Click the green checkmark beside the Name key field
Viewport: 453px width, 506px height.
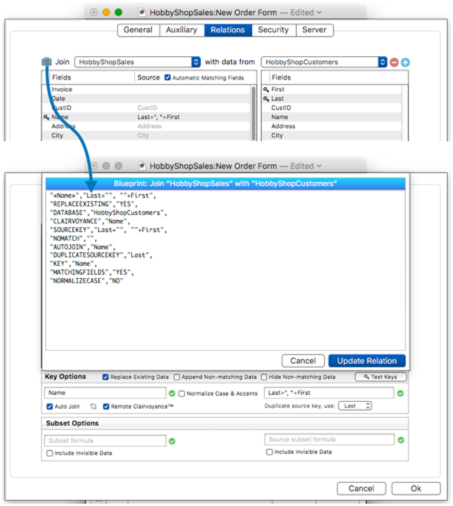(x=172, y=393)
